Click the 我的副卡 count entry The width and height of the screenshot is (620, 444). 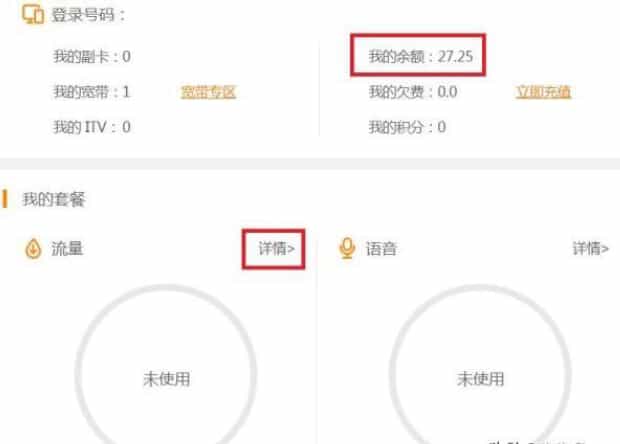[92, 57]
